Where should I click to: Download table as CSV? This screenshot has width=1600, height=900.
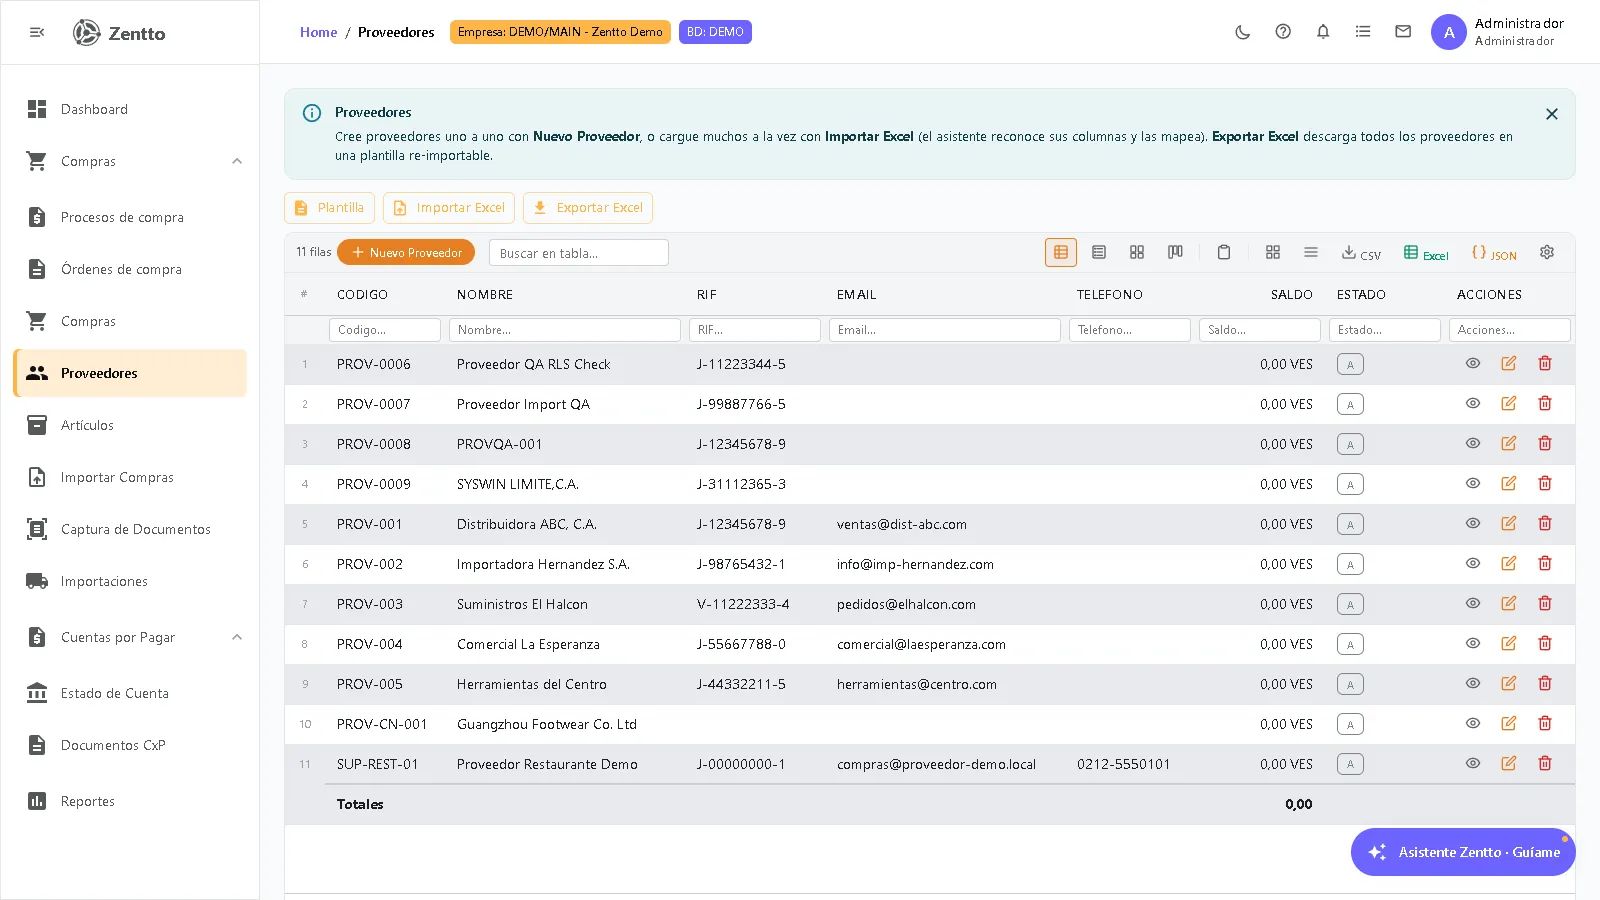1361,254
